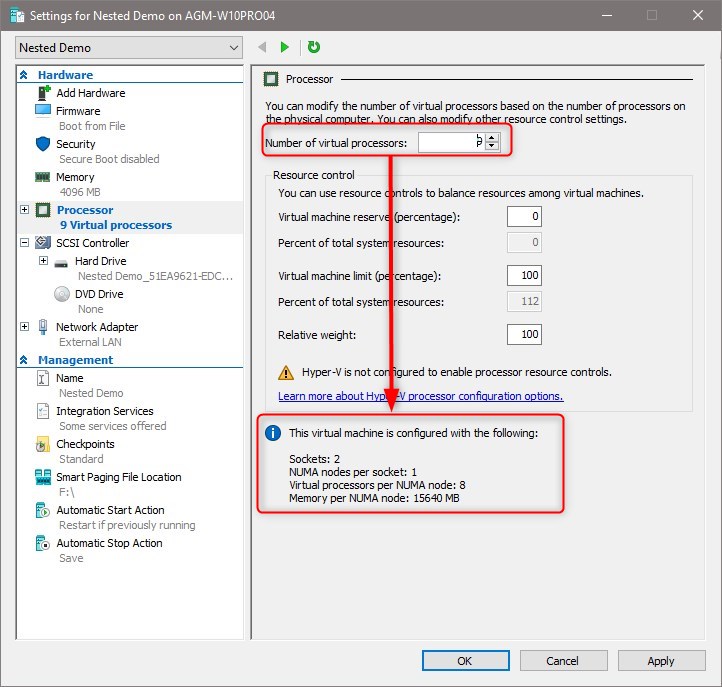The width and height of the screenshot is (722, 687).
Task: Close the settings window
Action: 698,15
